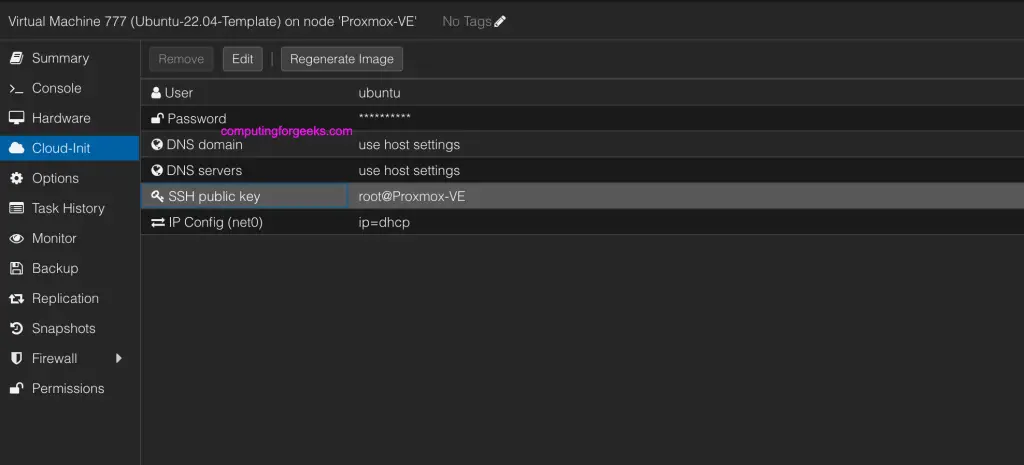The width and height of the screenshot is (1024, 465).
Task: Open the Permissions section
Action: coord(69,389)
